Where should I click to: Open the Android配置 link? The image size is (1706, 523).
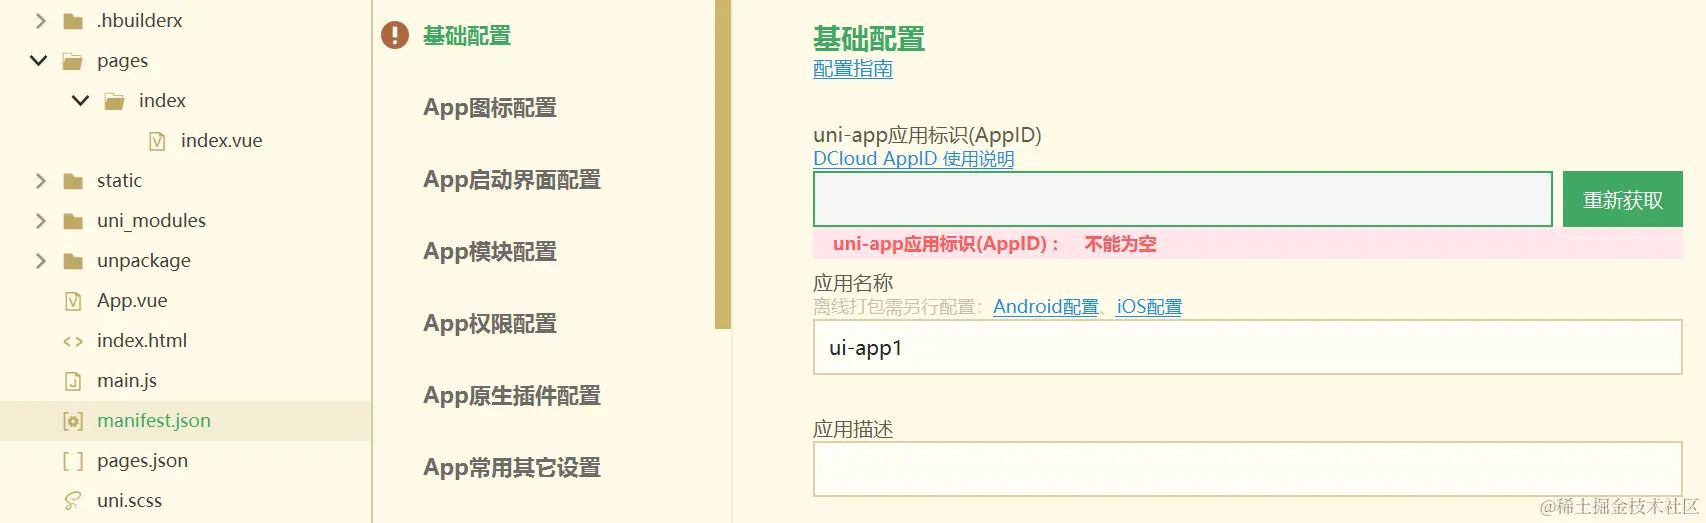pyautogui.click(x=1046, y=307)
